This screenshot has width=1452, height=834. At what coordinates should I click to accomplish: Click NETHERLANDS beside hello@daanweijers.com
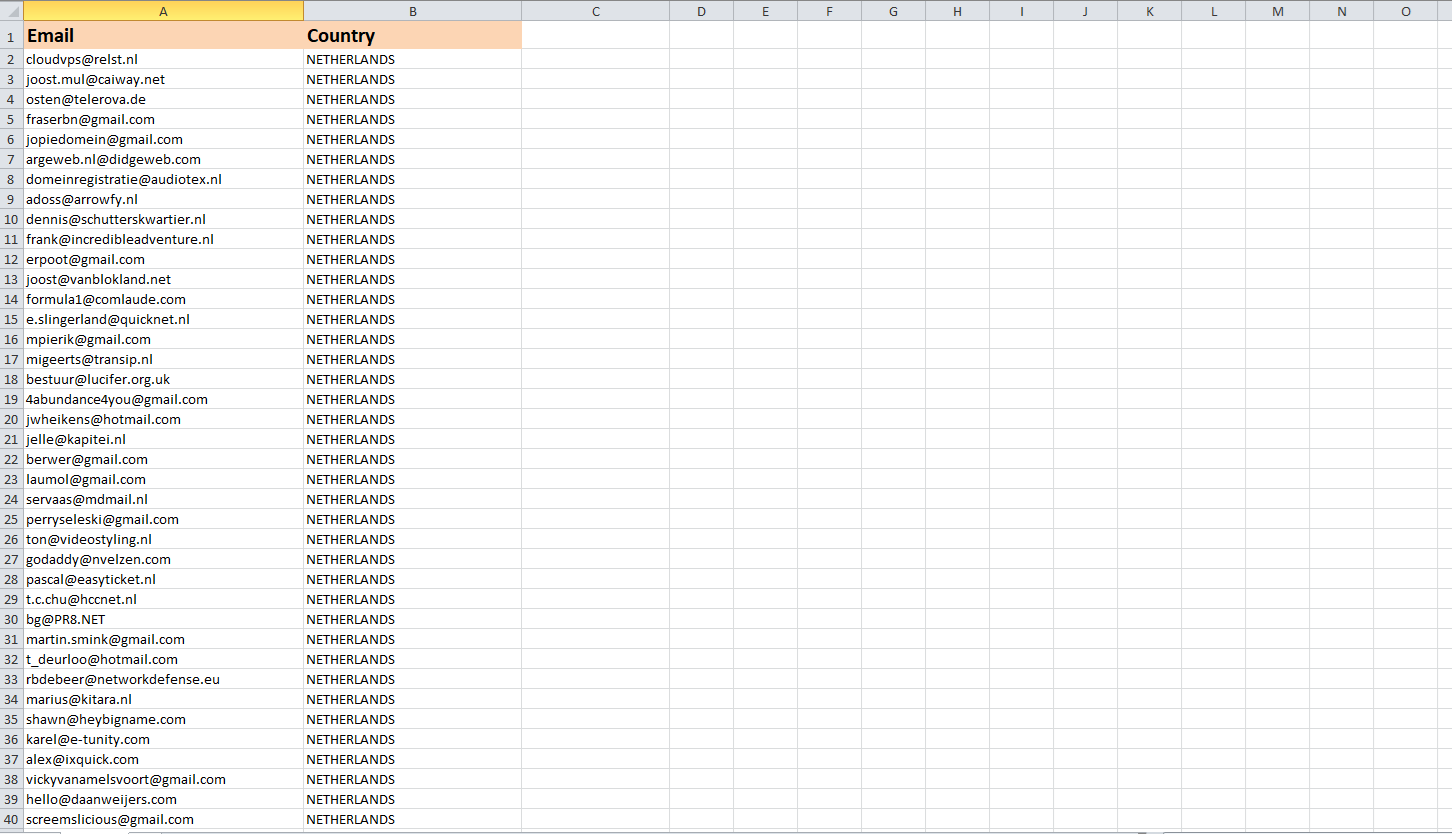412,799
